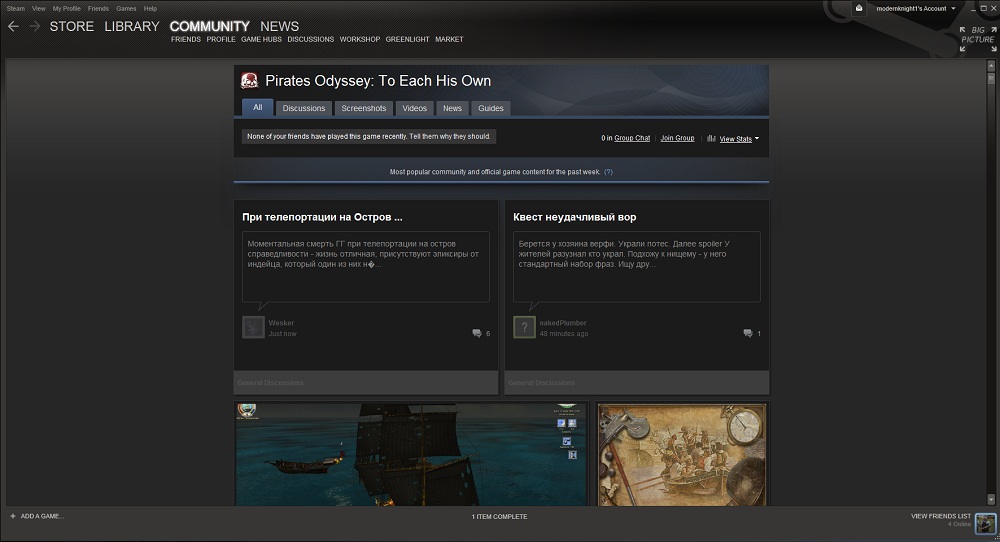Viewport: 1000px width, 542px height.
Task: Click nakedPlumber's question mark avatar
Action: 524,327
